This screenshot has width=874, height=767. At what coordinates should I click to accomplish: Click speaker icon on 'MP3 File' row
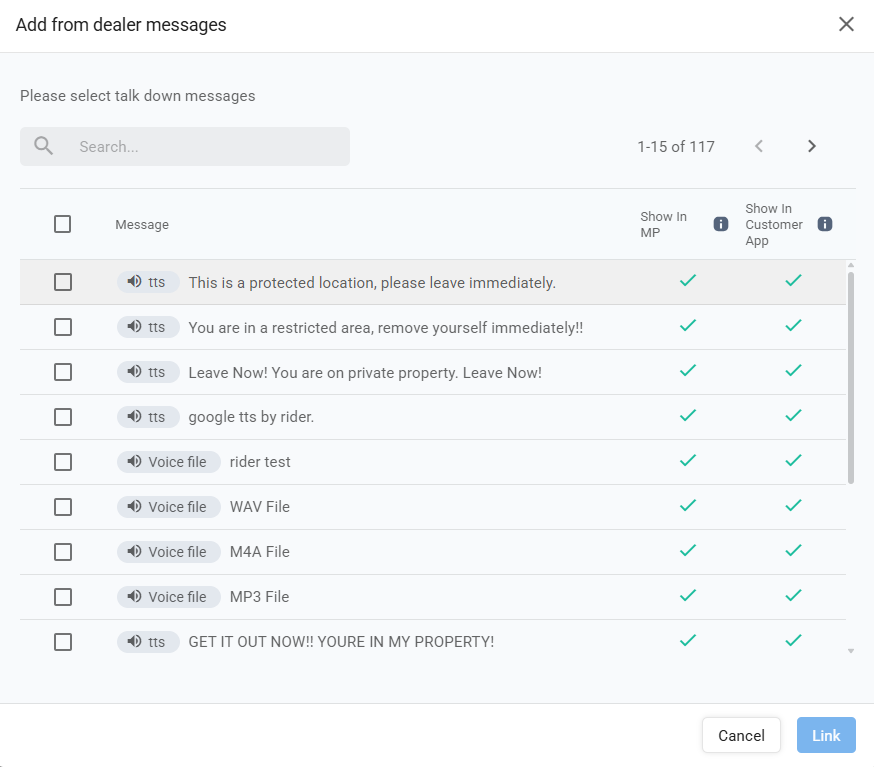coord(134,597)
